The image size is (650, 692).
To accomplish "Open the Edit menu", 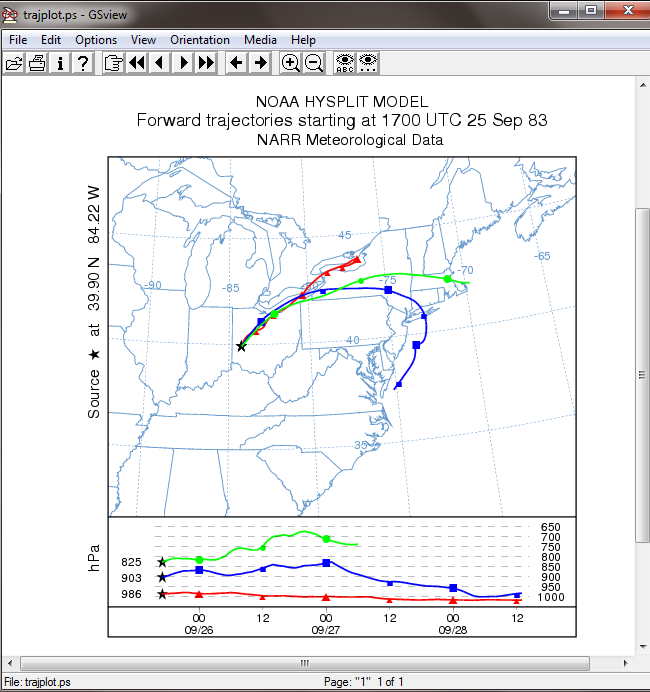I will [x=51, y=40].
